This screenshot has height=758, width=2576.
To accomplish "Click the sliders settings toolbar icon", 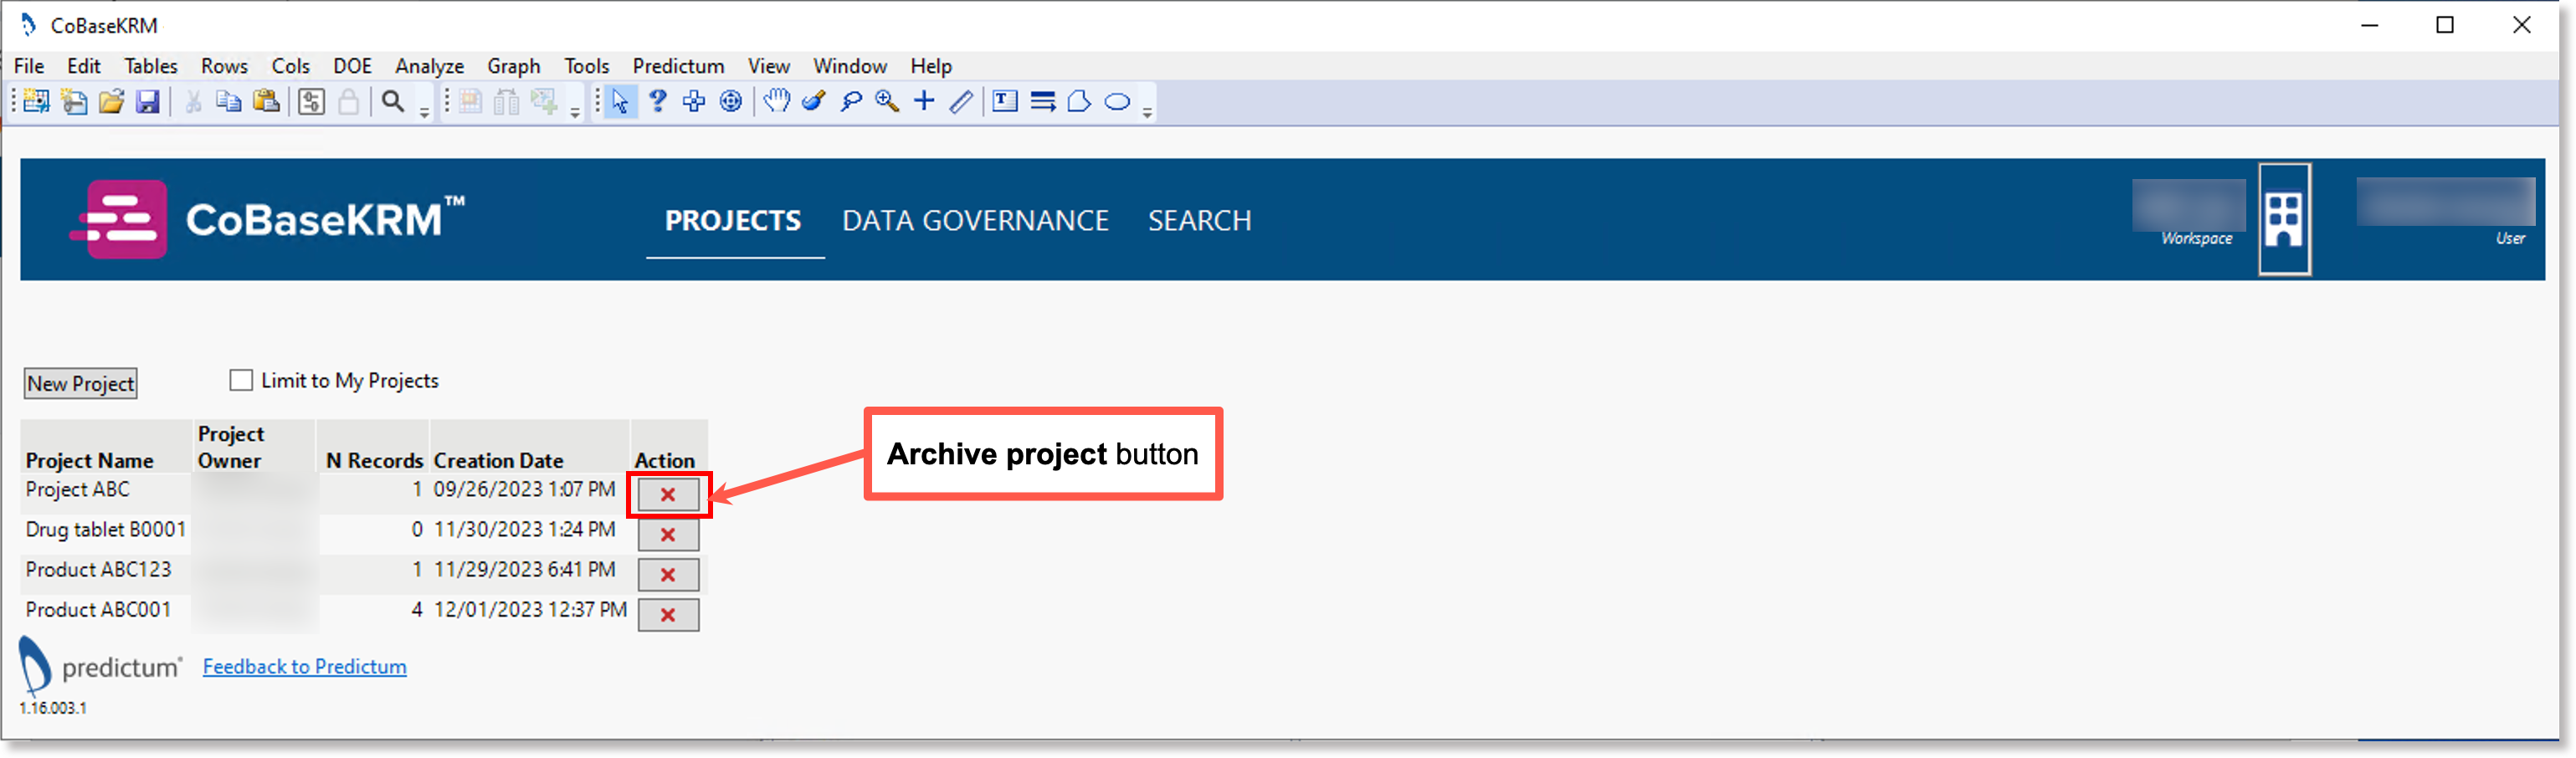I will pos(311,102).
